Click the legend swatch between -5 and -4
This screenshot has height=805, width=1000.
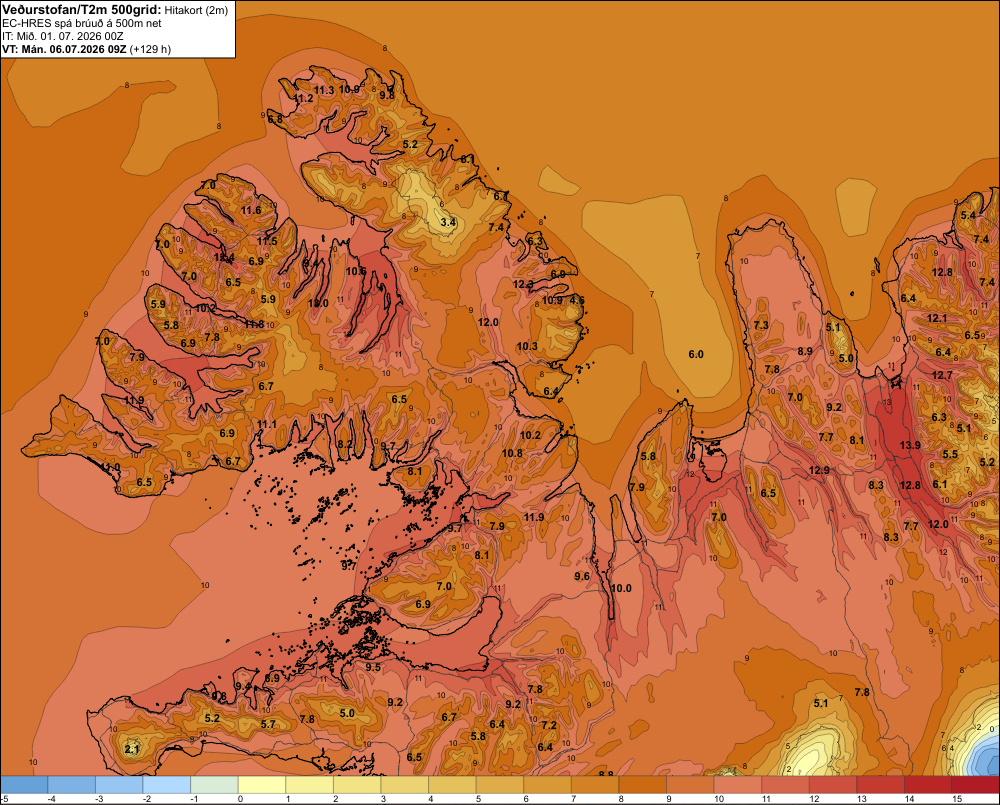pyautogui.click(x=24, y=784)
